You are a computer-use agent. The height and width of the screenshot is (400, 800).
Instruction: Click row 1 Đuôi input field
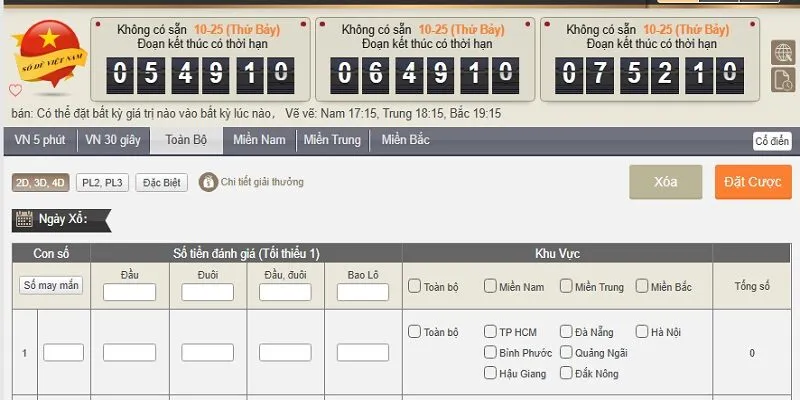click(208, 353)
